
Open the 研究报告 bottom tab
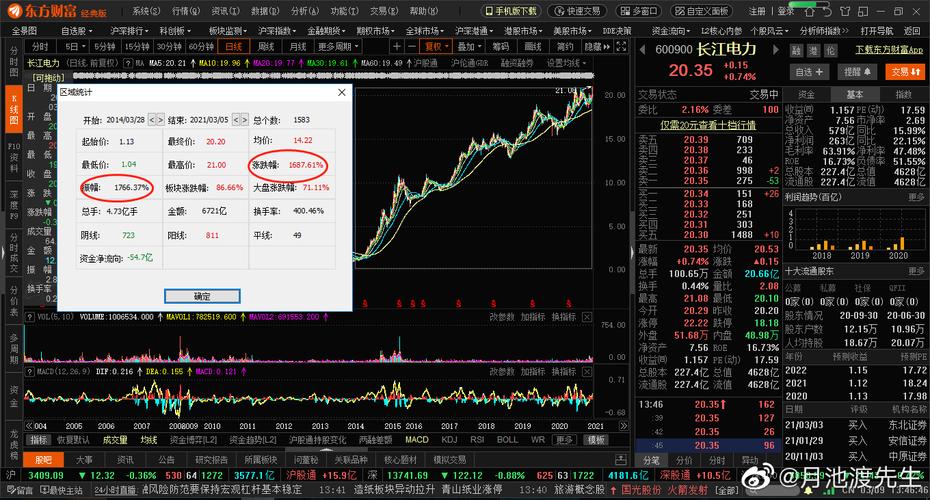212,460
